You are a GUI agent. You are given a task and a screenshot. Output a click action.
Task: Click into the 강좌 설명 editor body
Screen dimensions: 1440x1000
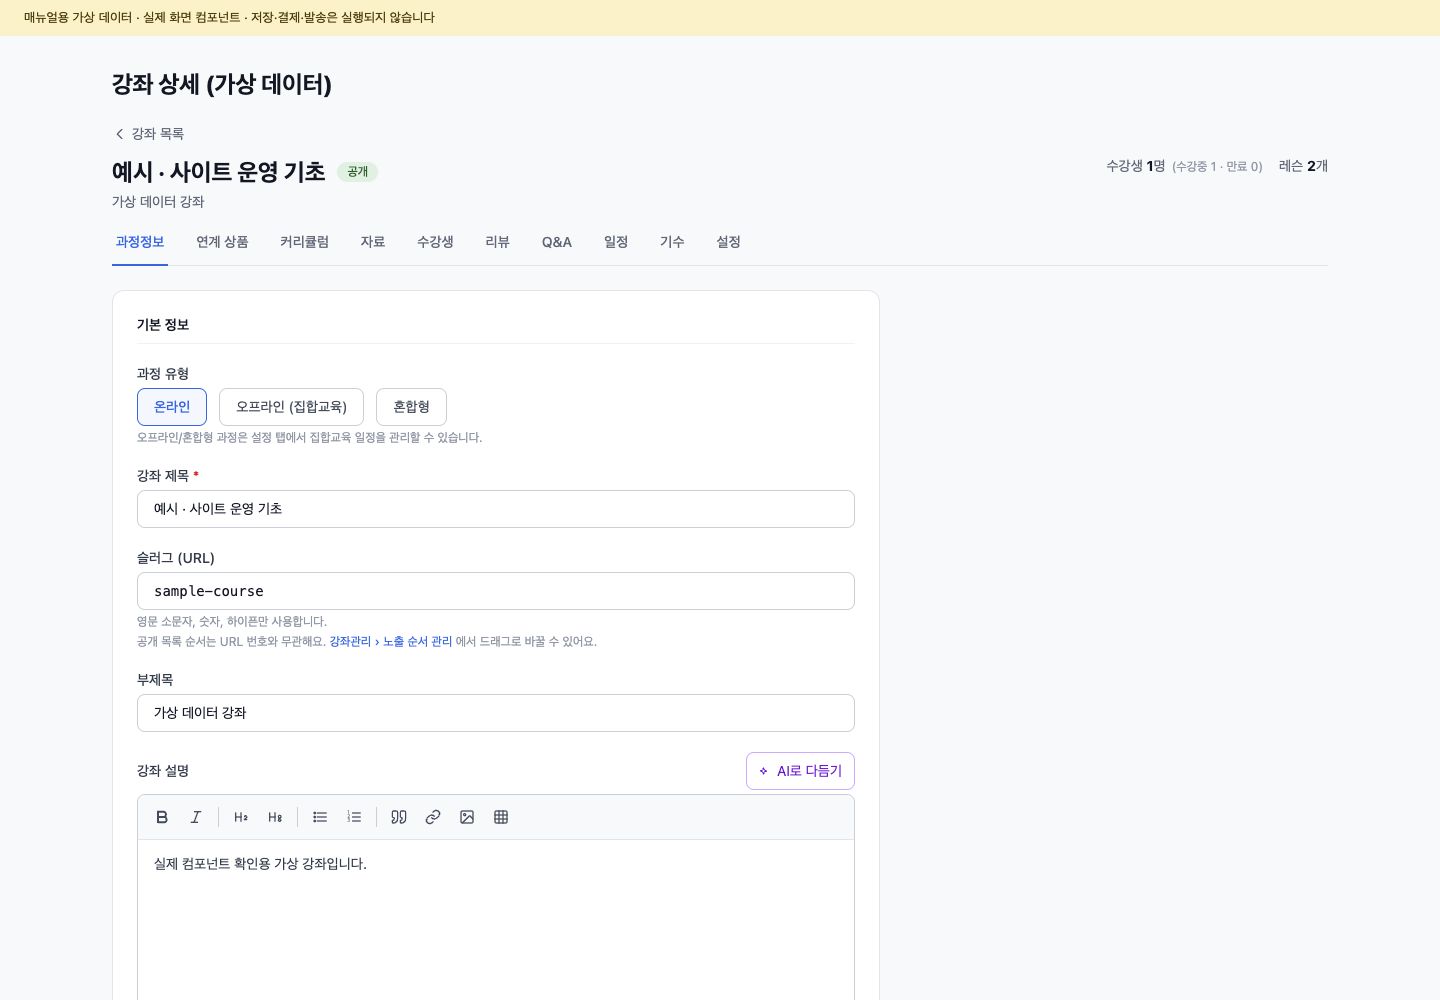click(x=496, y=920)
